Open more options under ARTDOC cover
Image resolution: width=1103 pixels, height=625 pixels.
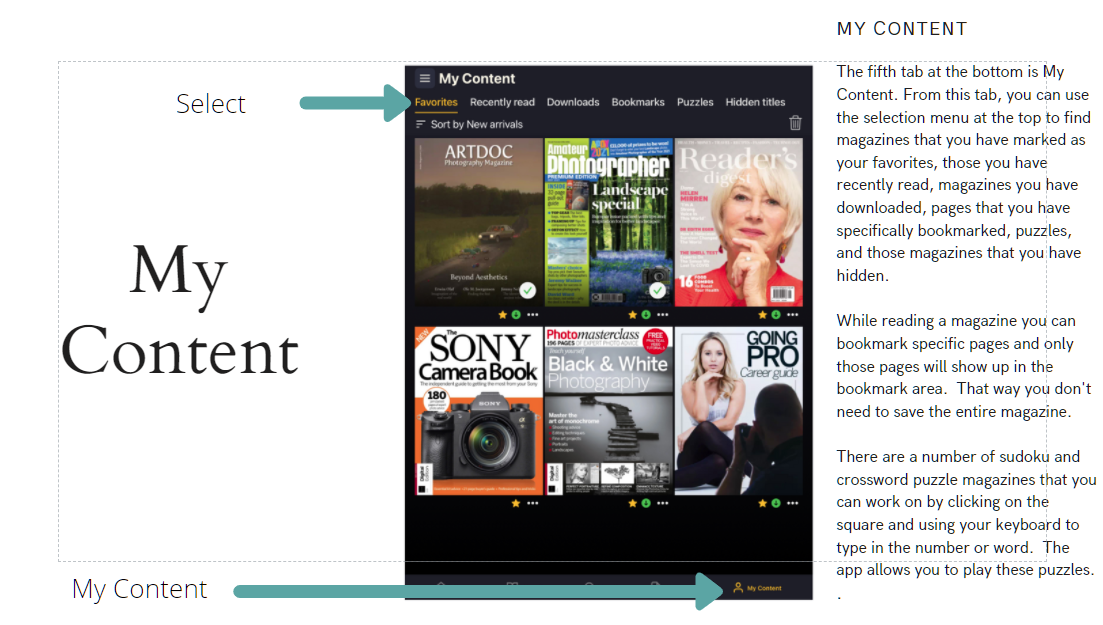[533, 315]
